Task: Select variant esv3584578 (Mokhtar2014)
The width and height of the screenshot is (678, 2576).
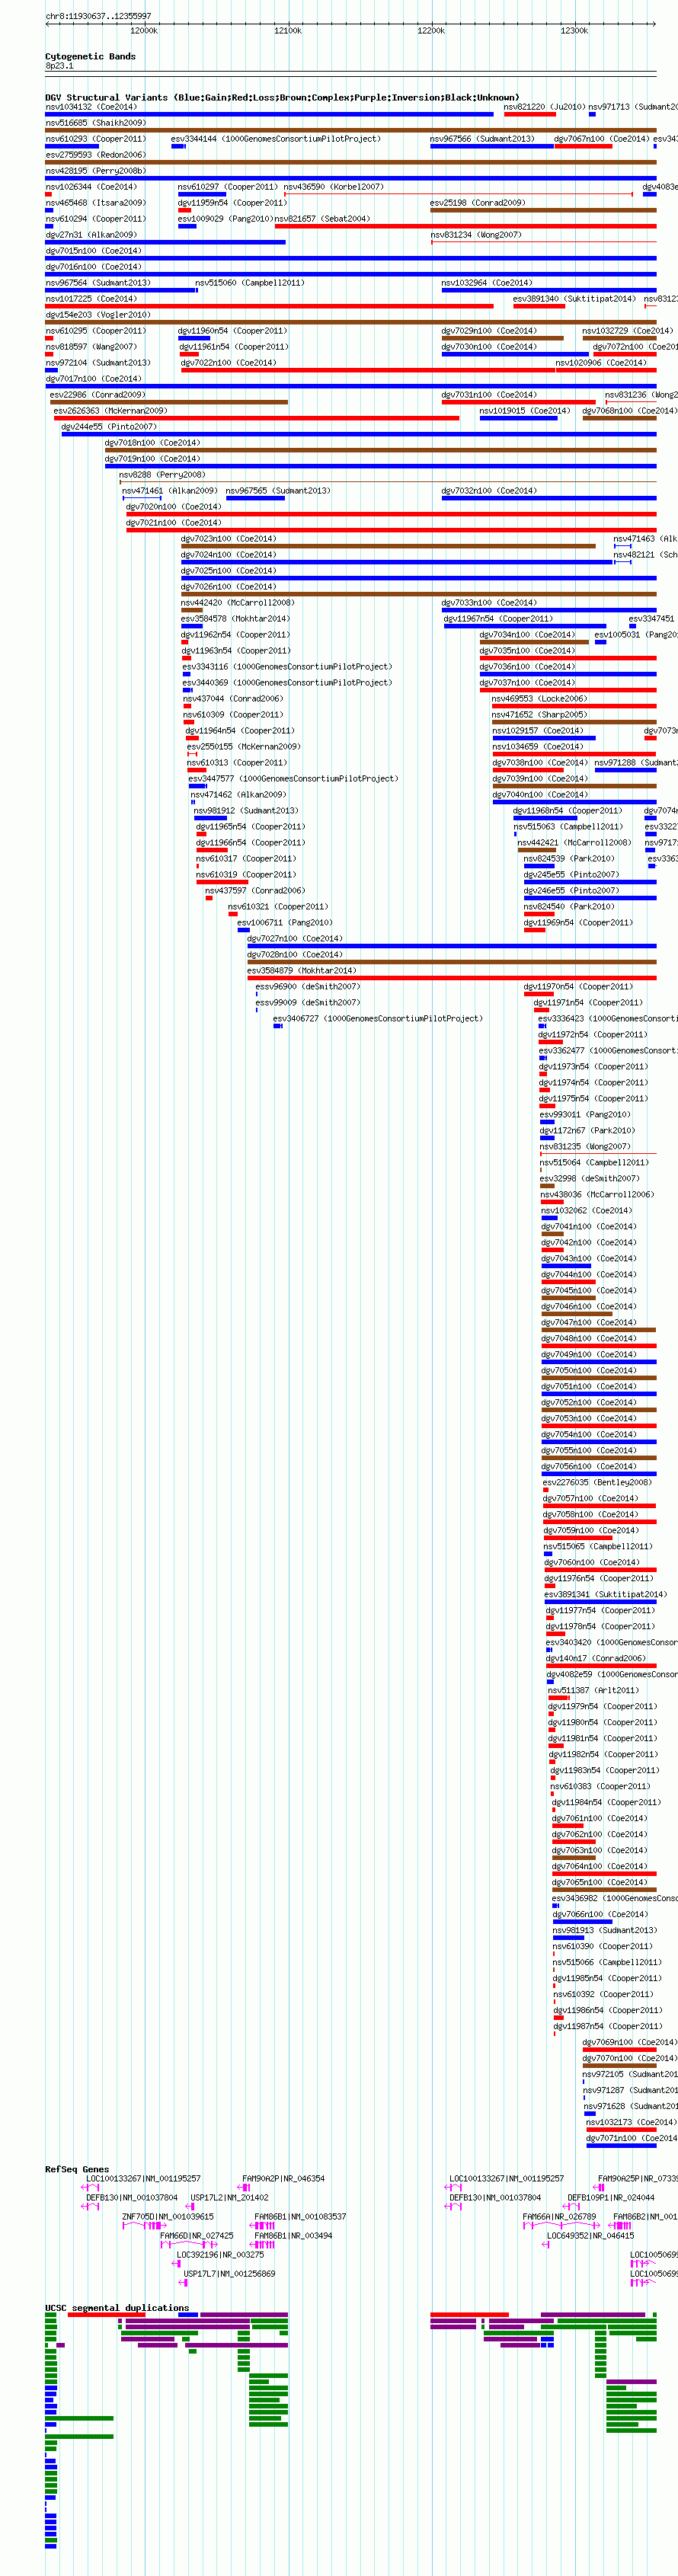Action: [235, 619]
